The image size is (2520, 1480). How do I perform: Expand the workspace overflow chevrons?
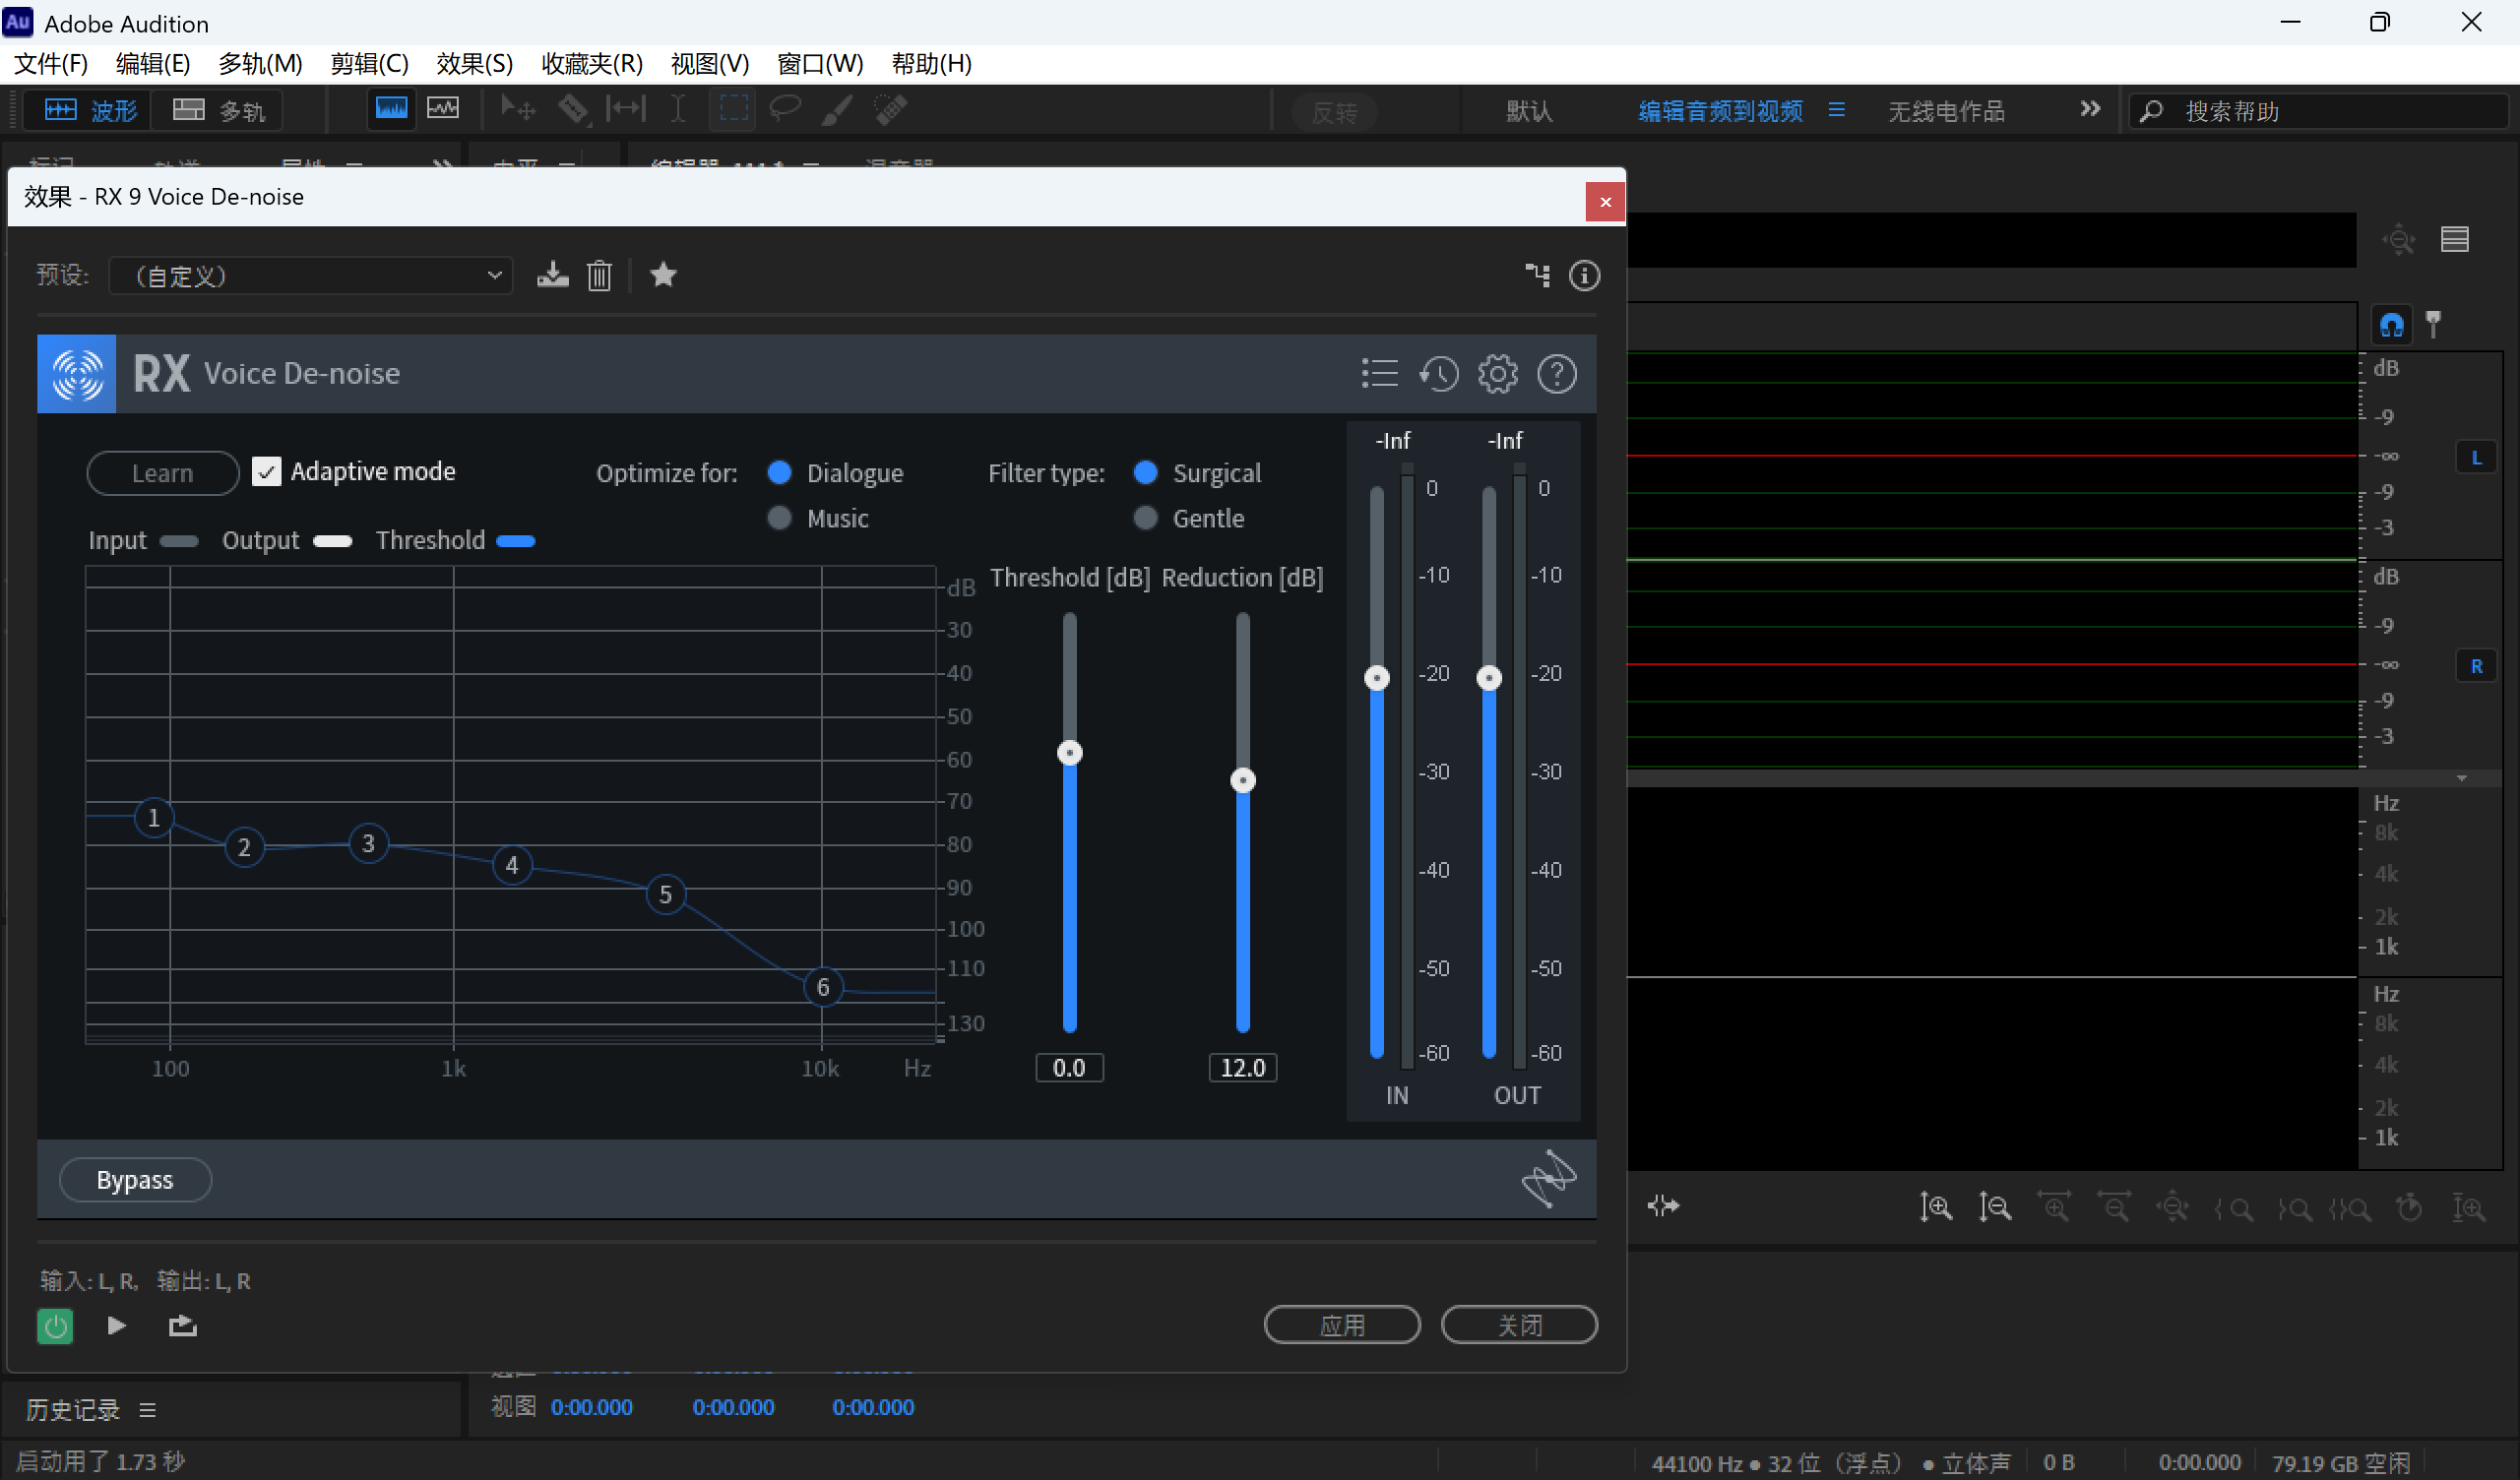tap(2090, 110)
